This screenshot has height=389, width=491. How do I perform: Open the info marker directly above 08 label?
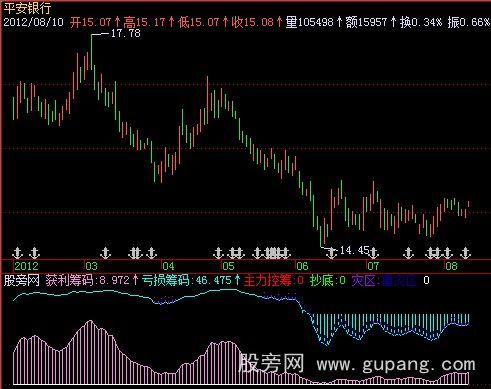click(447, 253)
